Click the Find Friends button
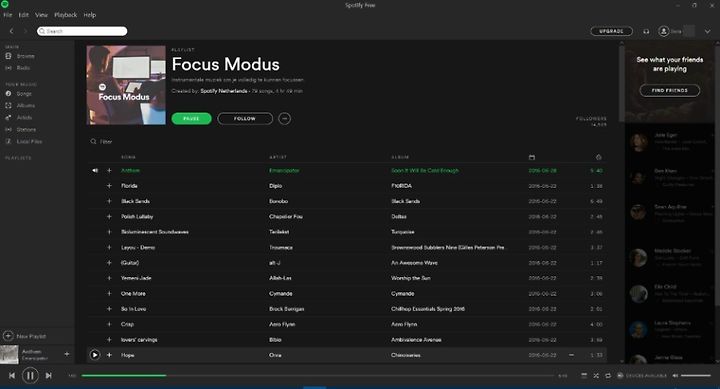The image size is (720, 389). (669, 90)
